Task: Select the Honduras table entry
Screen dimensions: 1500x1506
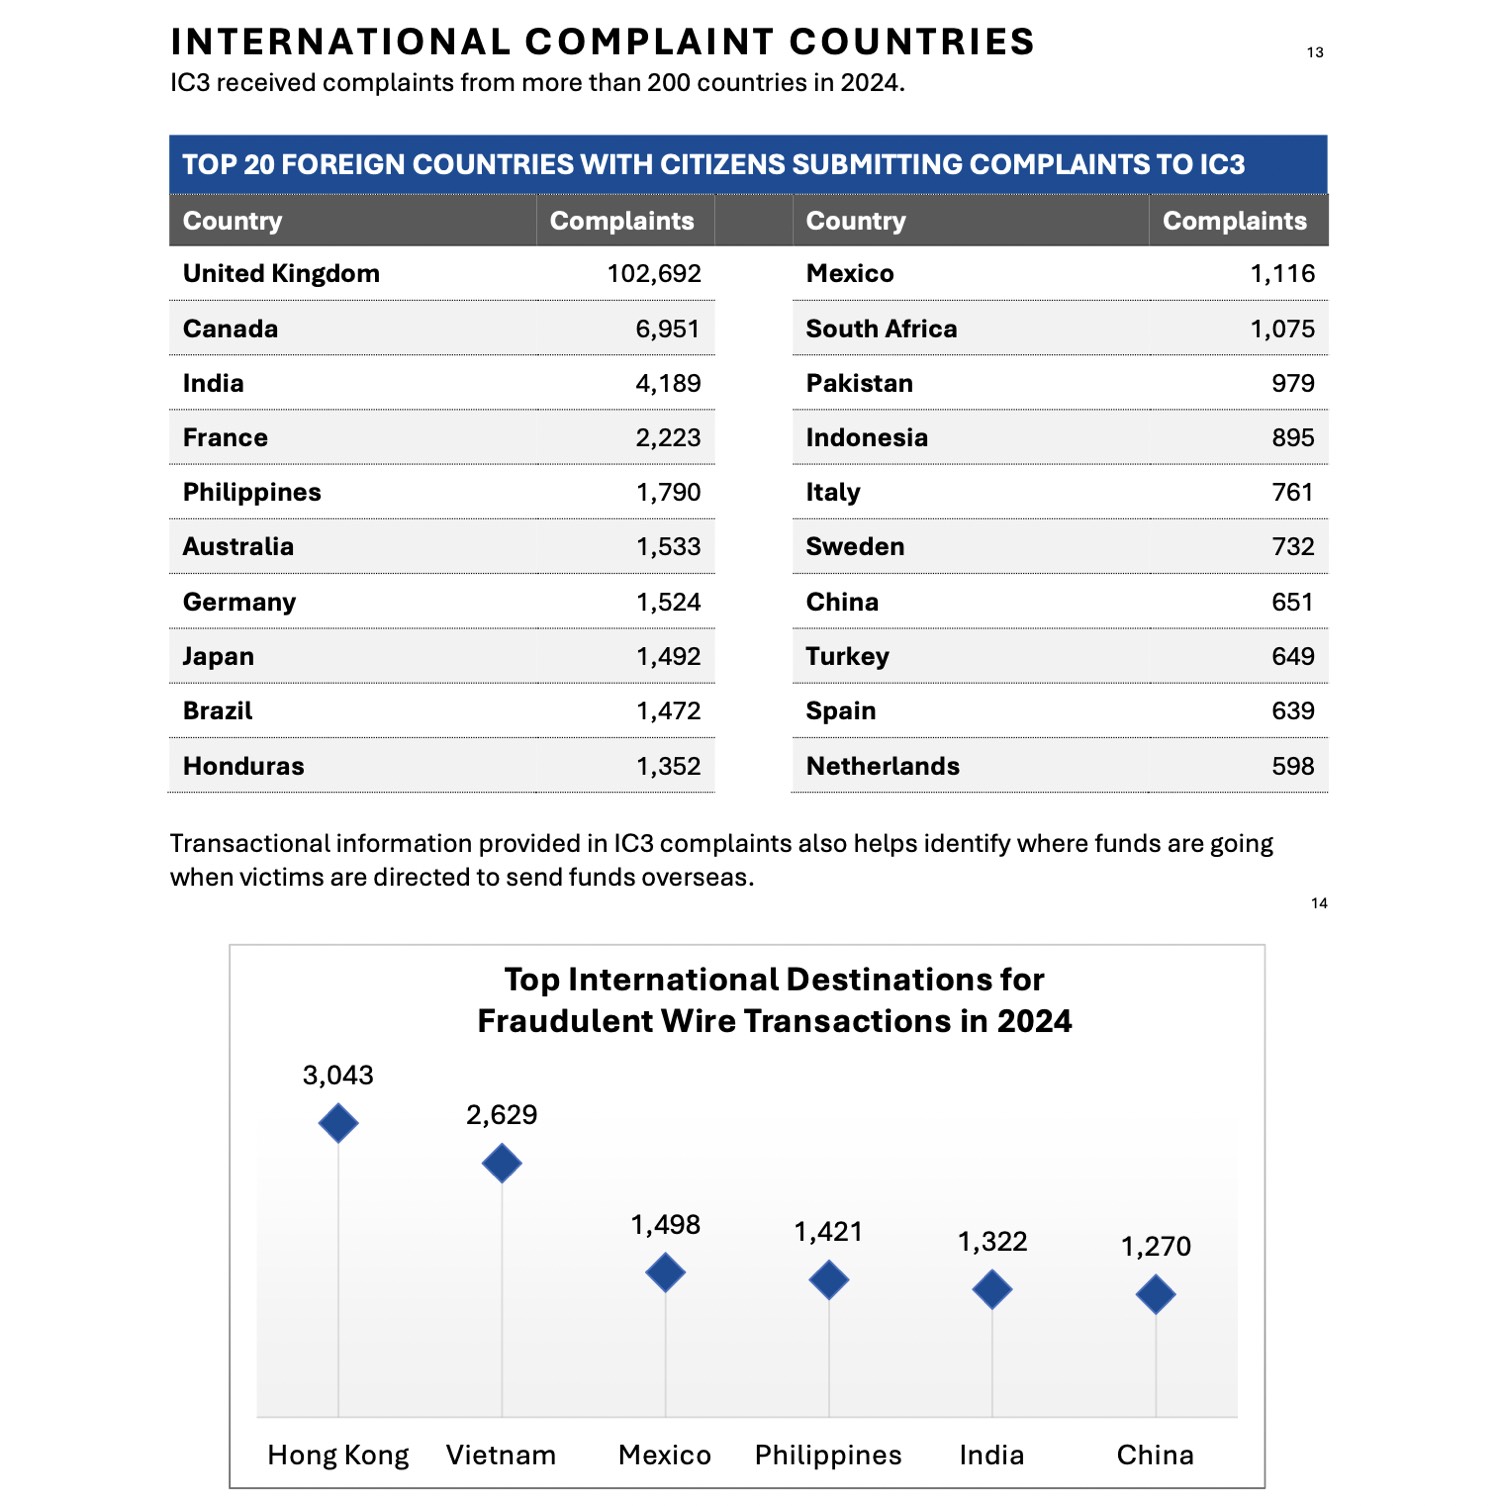Action: [x=442, y=766]
